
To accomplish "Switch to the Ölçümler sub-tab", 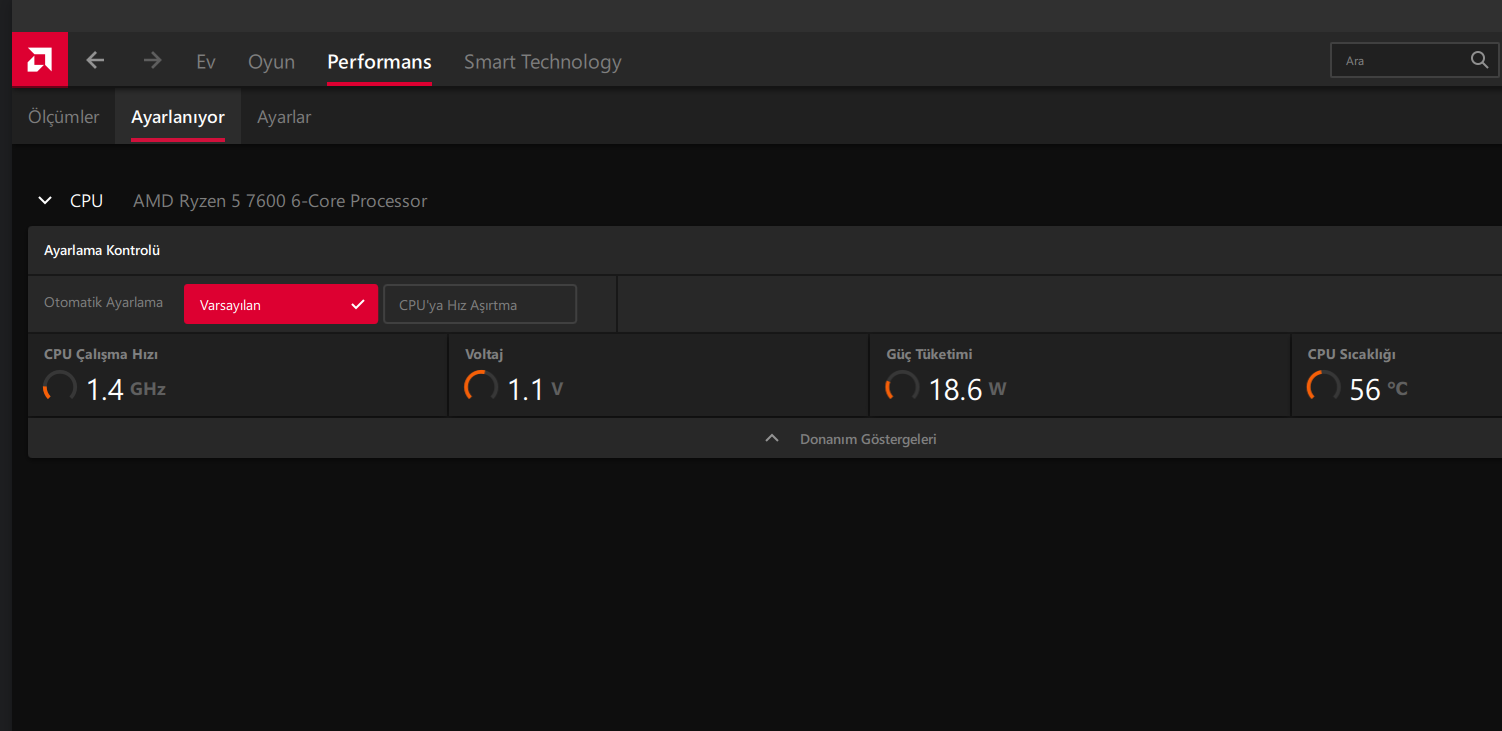I will point(64,117).
